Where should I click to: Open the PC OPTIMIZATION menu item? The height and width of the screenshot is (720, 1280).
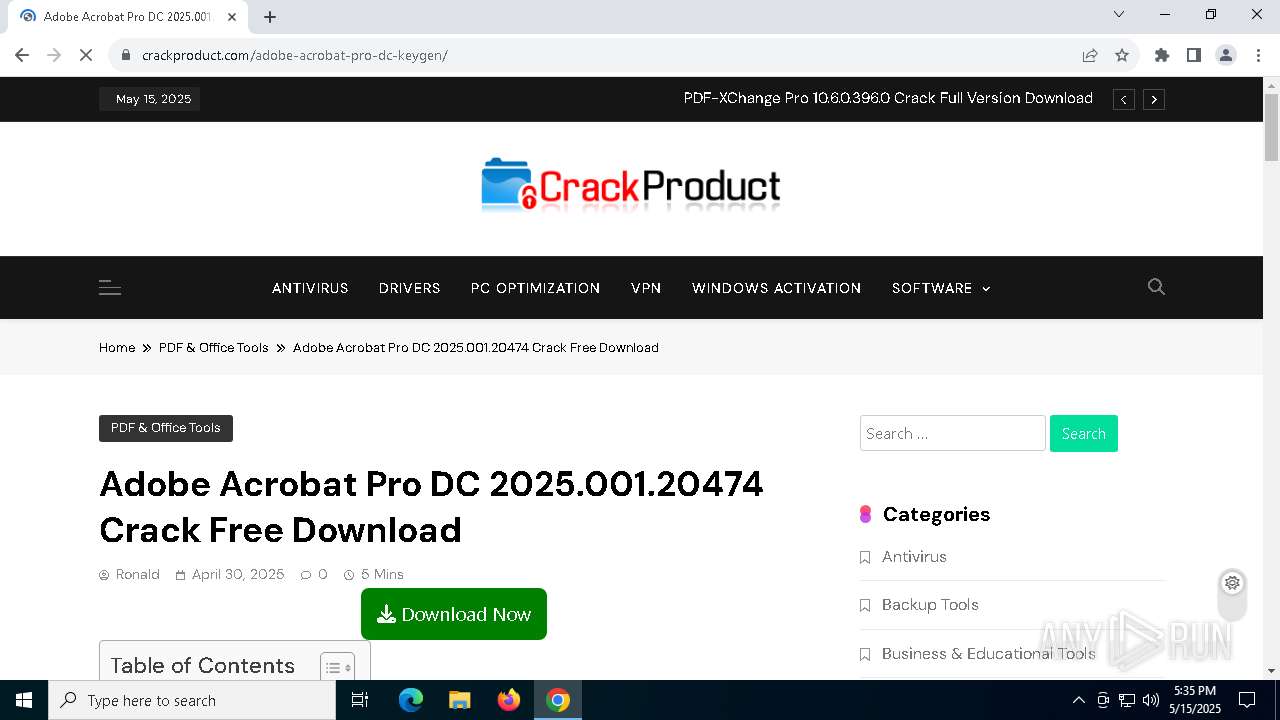tap(536, 288)
